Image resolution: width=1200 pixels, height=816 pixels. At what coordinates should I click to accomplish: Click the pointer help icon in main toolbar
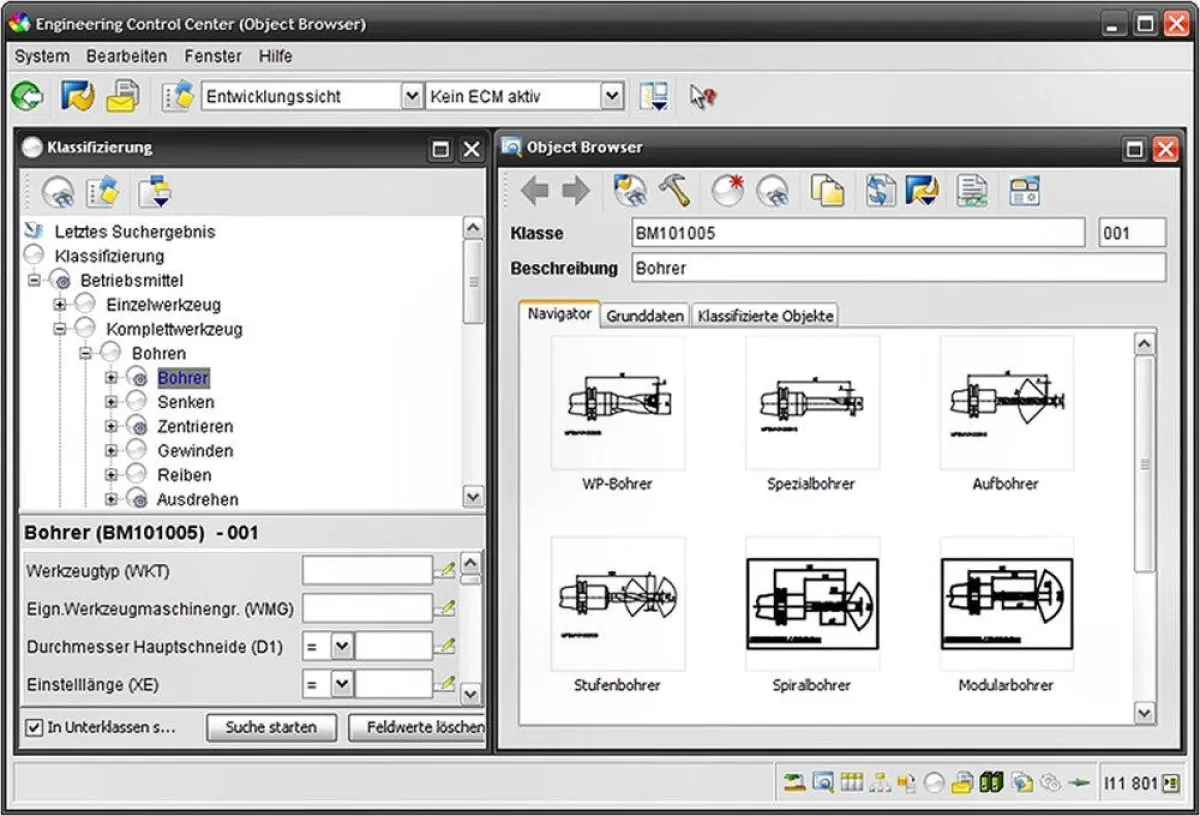[703, 97]
